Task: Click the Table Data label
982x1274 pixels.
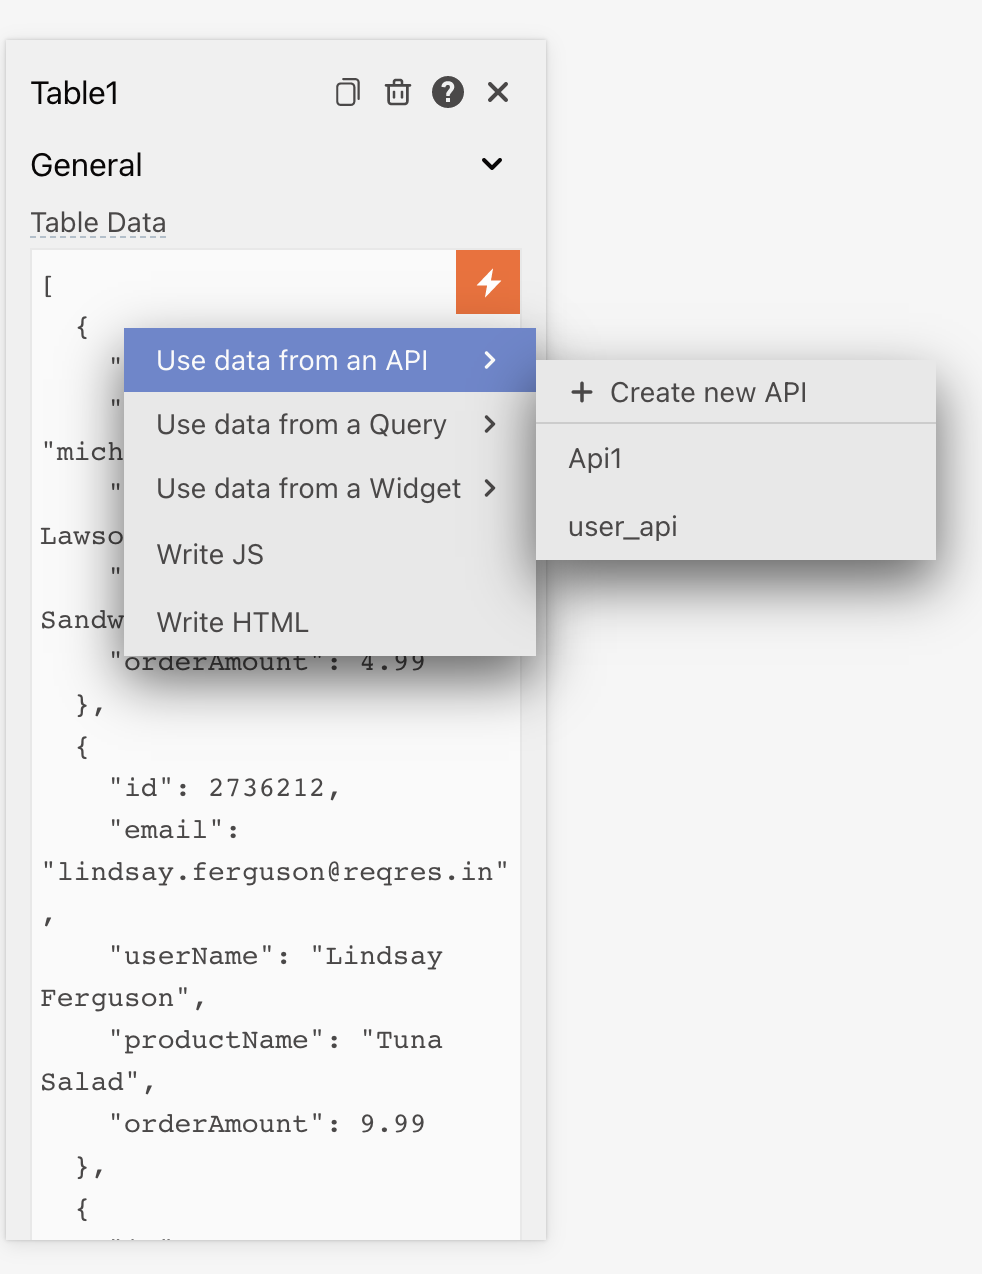Action: [x=98, y=222]
